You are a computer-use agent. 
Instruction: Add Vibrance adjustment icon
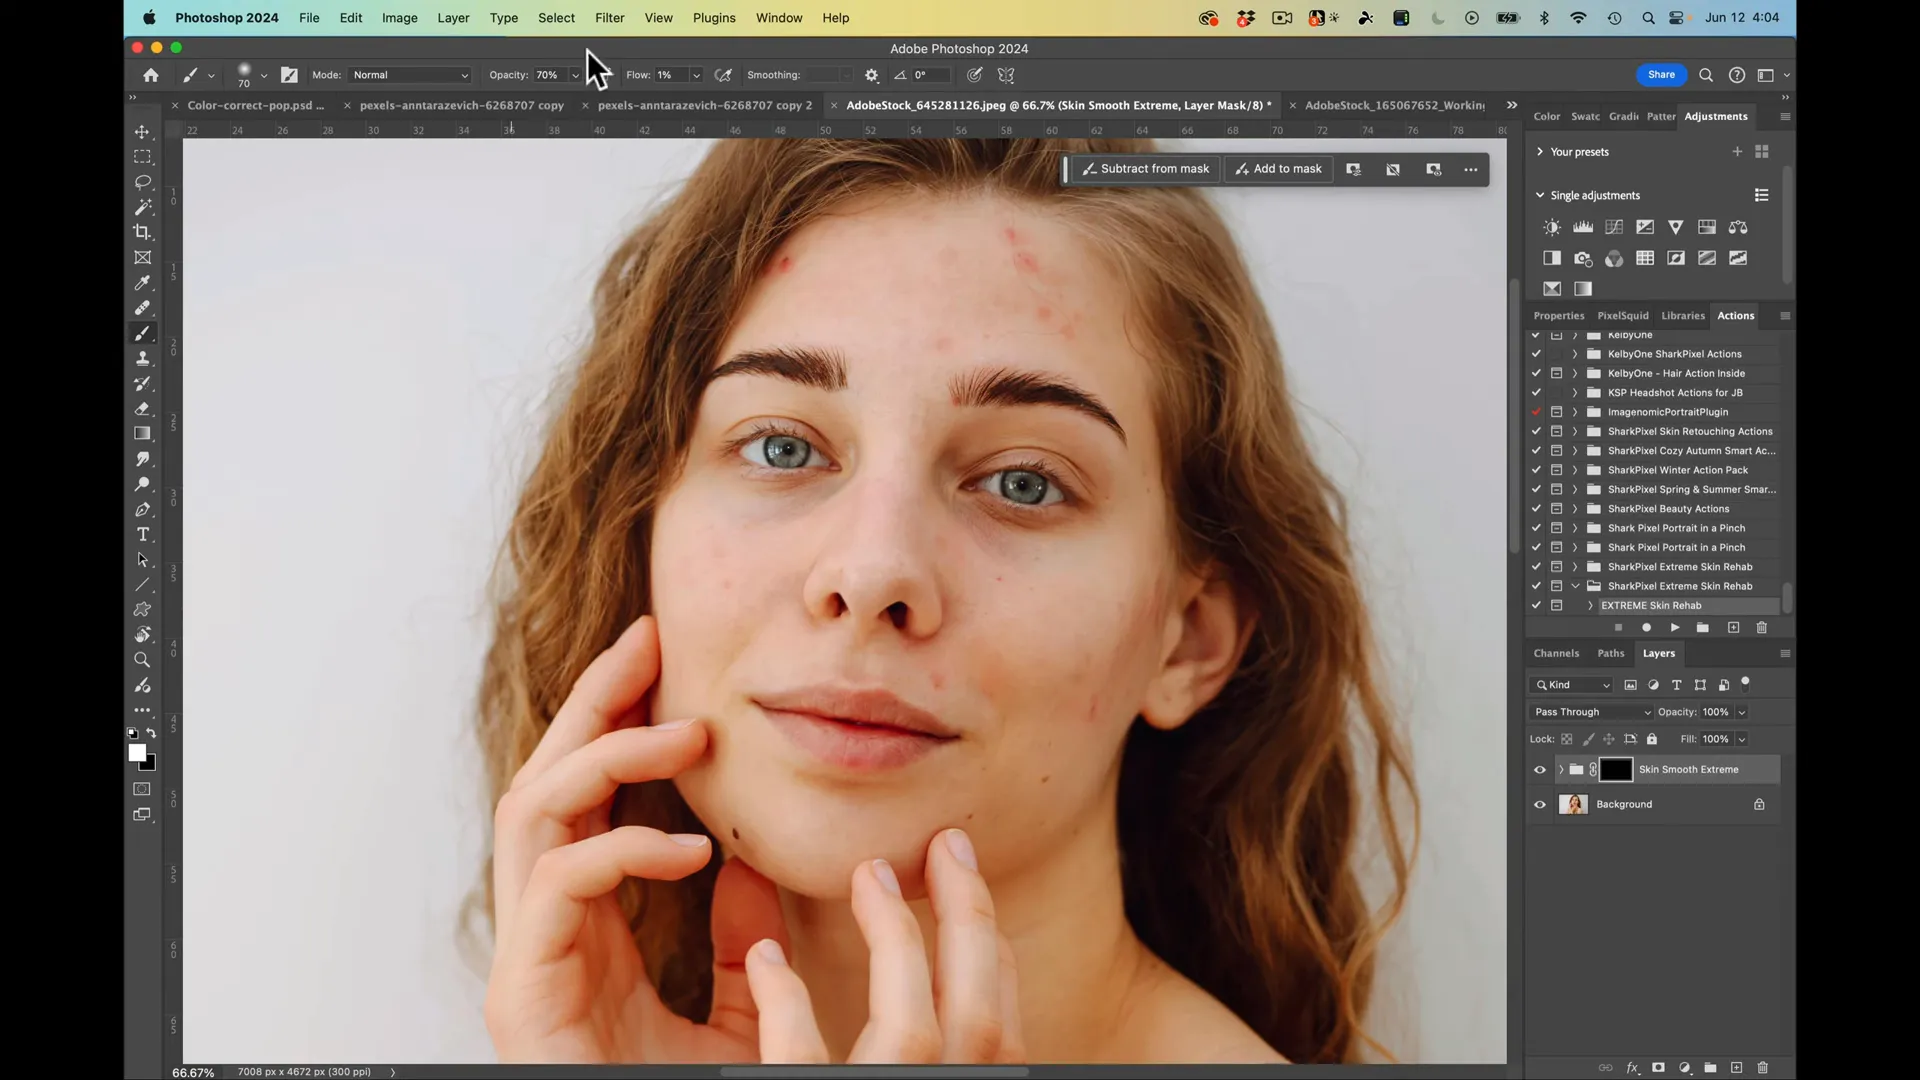coord(1676,227)
